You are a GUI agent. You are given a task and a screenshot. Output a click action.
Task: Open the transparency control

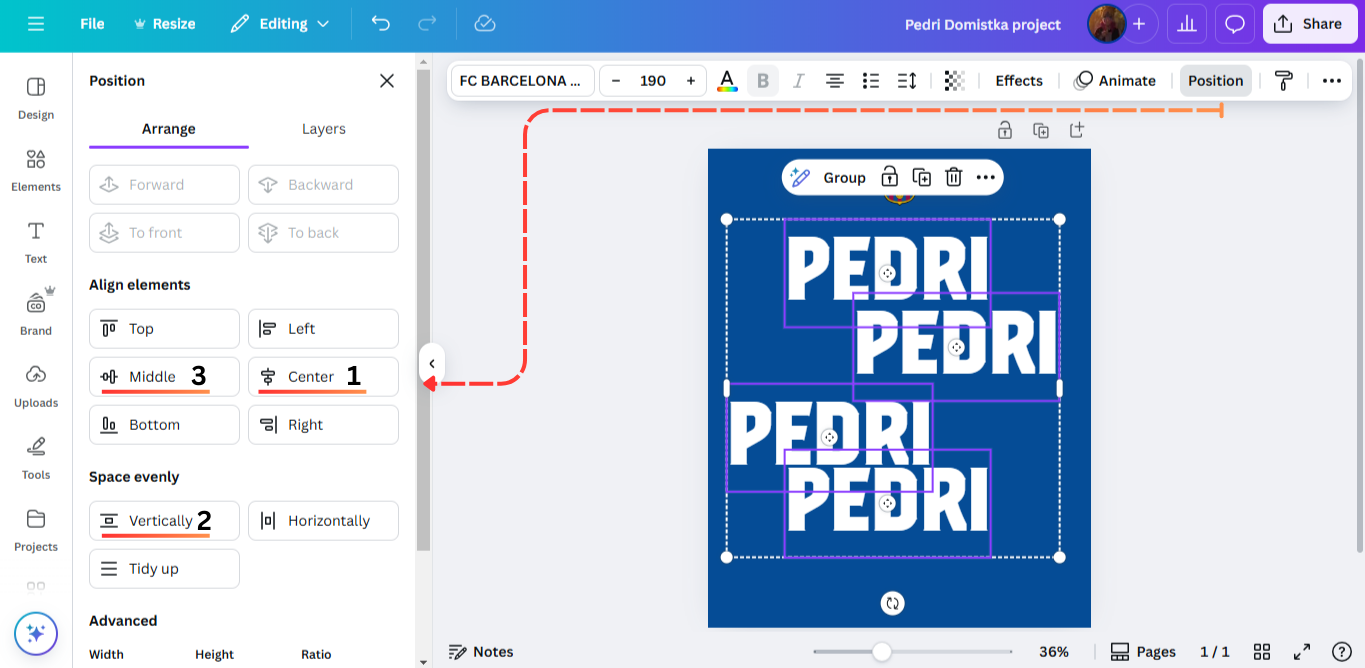tap(954, 81)
